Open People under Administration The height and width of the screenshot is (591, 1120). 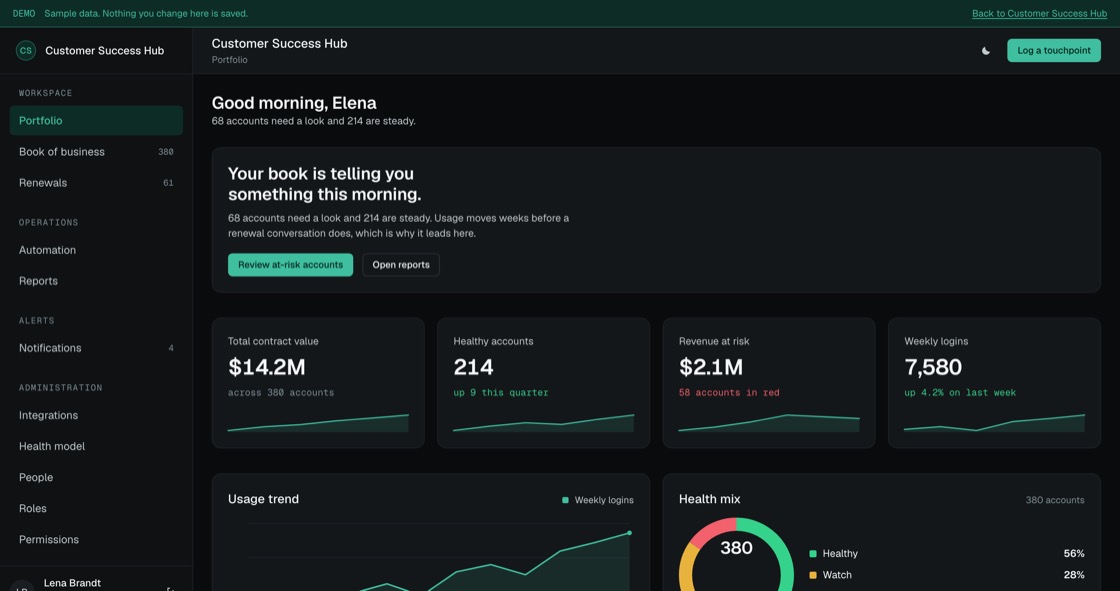96,477
